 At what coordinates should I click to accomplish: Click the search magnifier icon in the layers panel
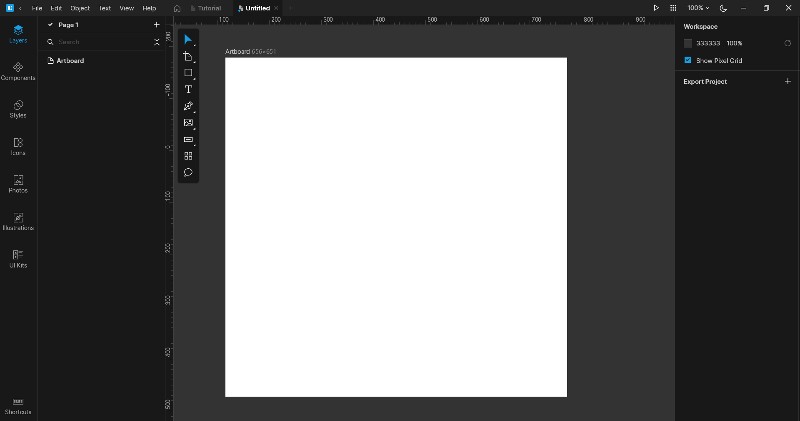click(x=50, y=42)
